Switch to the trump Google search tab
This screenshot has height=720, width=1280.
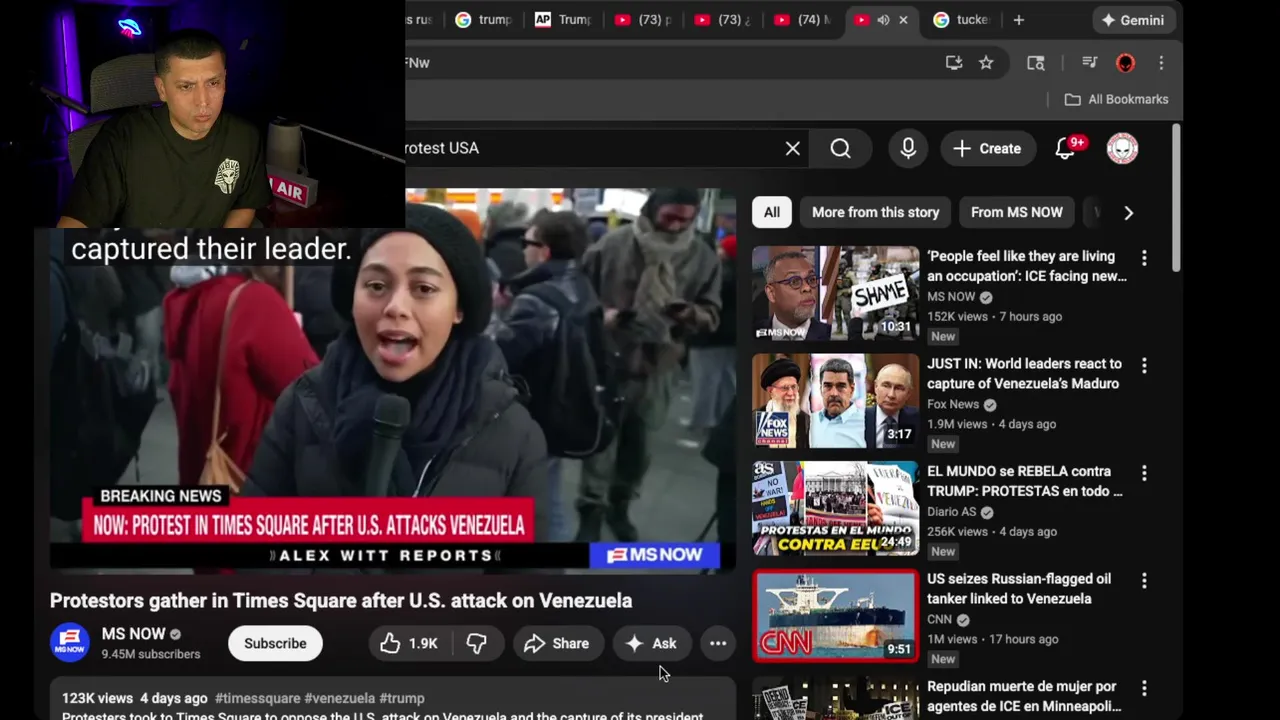[484, 20]
